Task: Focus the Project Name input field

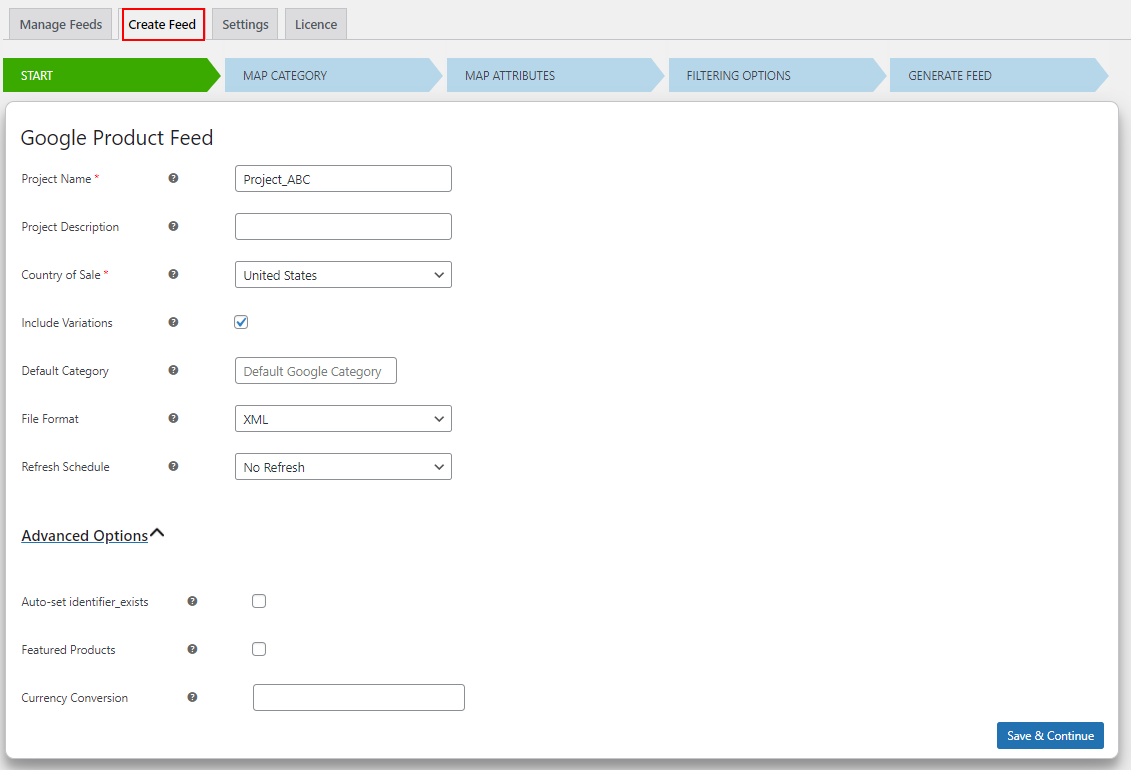Action: (x=343, y=179)
